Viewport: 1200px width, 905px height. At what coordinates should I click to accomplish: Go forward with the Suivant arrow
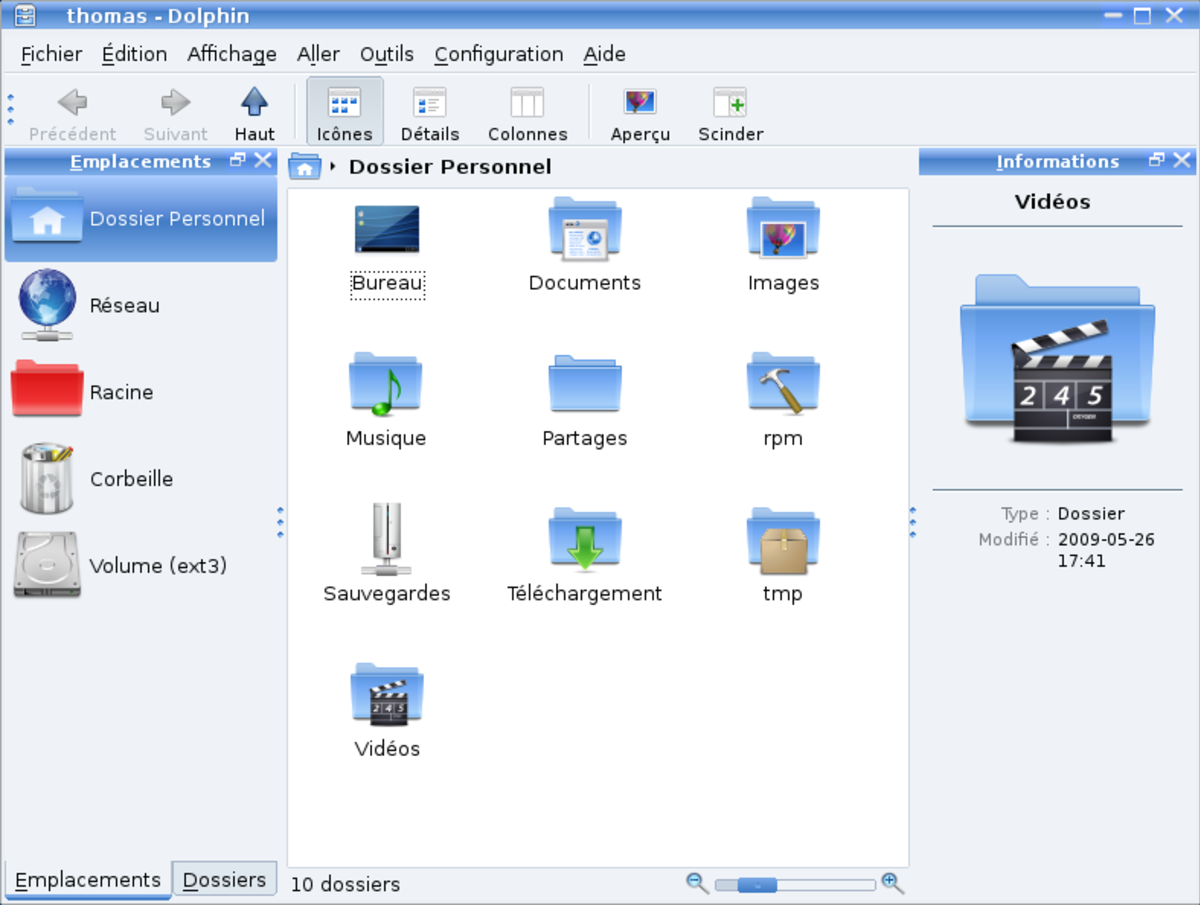pyautogui.click(x=175, y=113)
